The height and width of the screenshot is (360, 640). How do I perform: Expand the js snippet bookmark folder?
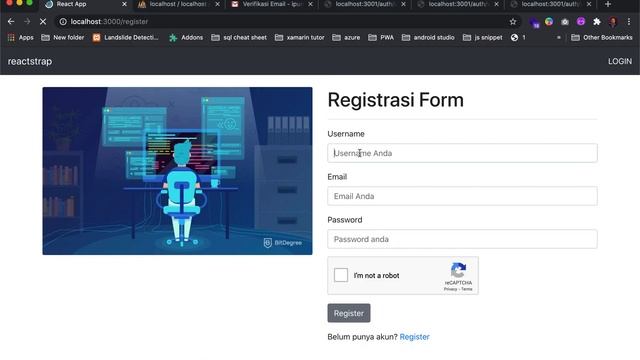(482, 38)
